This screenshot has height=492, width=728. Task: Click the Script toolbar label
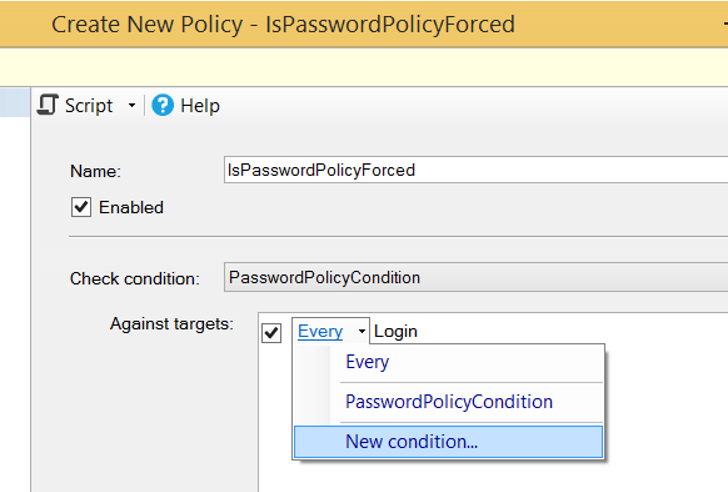pos(89,106)
